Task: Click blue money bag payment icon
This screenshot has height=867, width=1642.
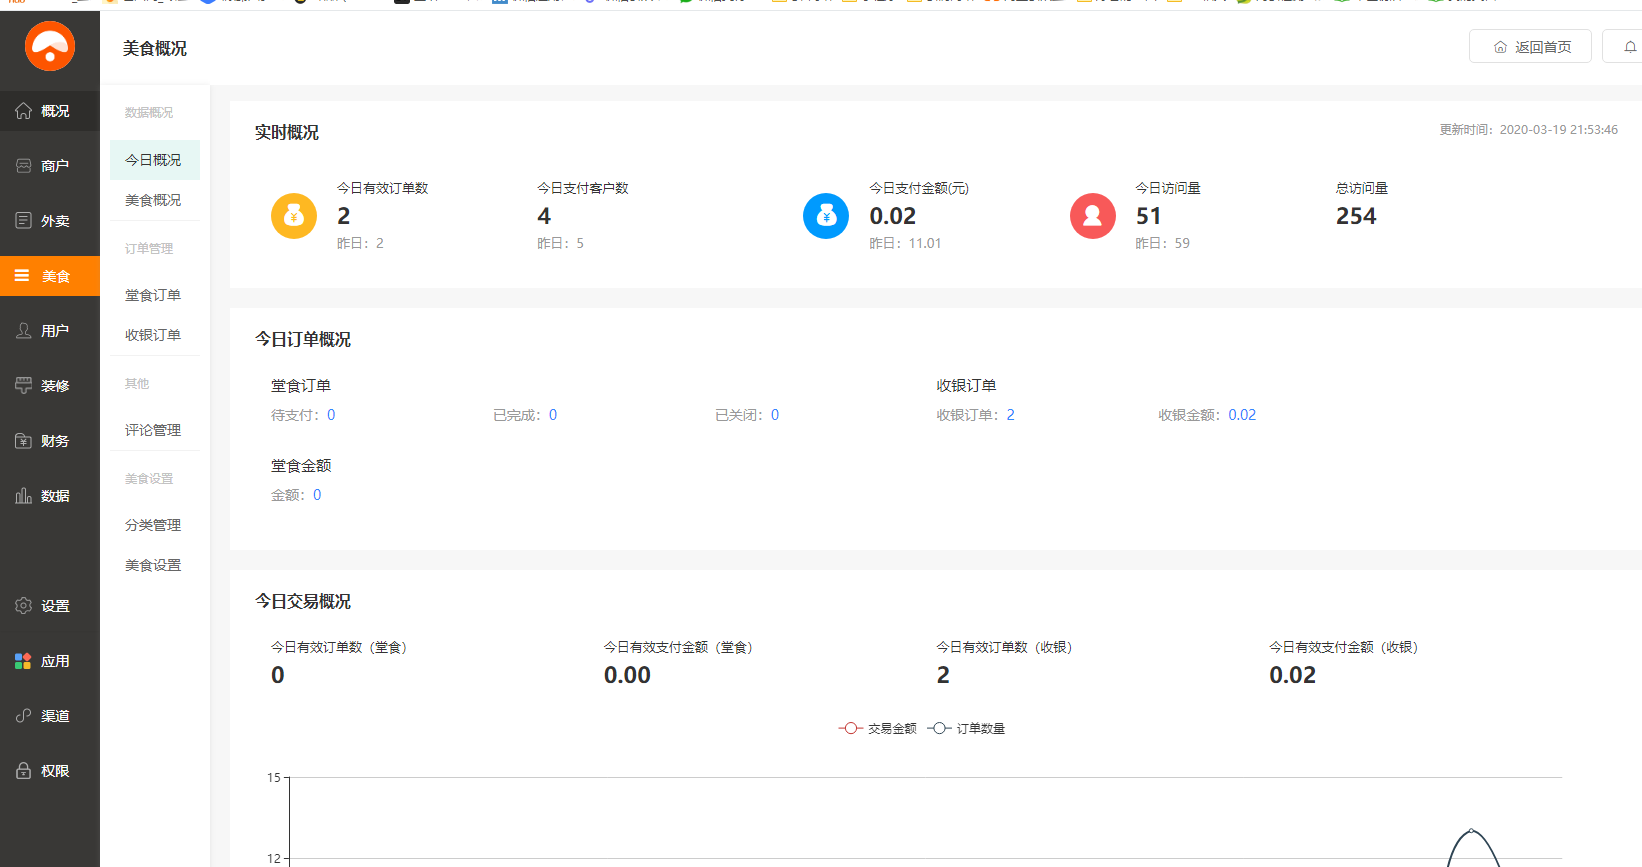Action: (x=826, y=216)
